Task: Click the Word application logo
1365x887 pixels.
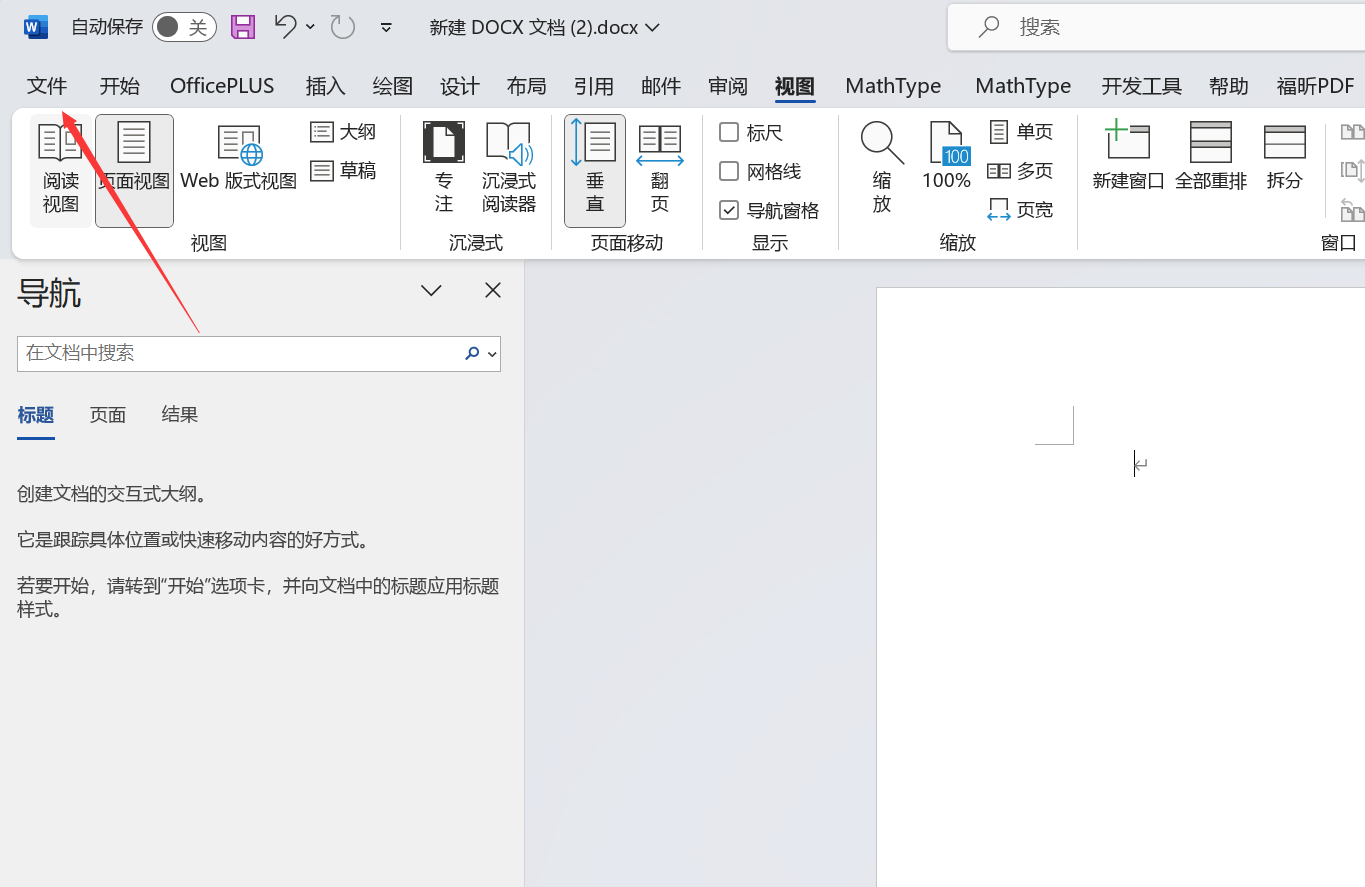Action: 36,27
